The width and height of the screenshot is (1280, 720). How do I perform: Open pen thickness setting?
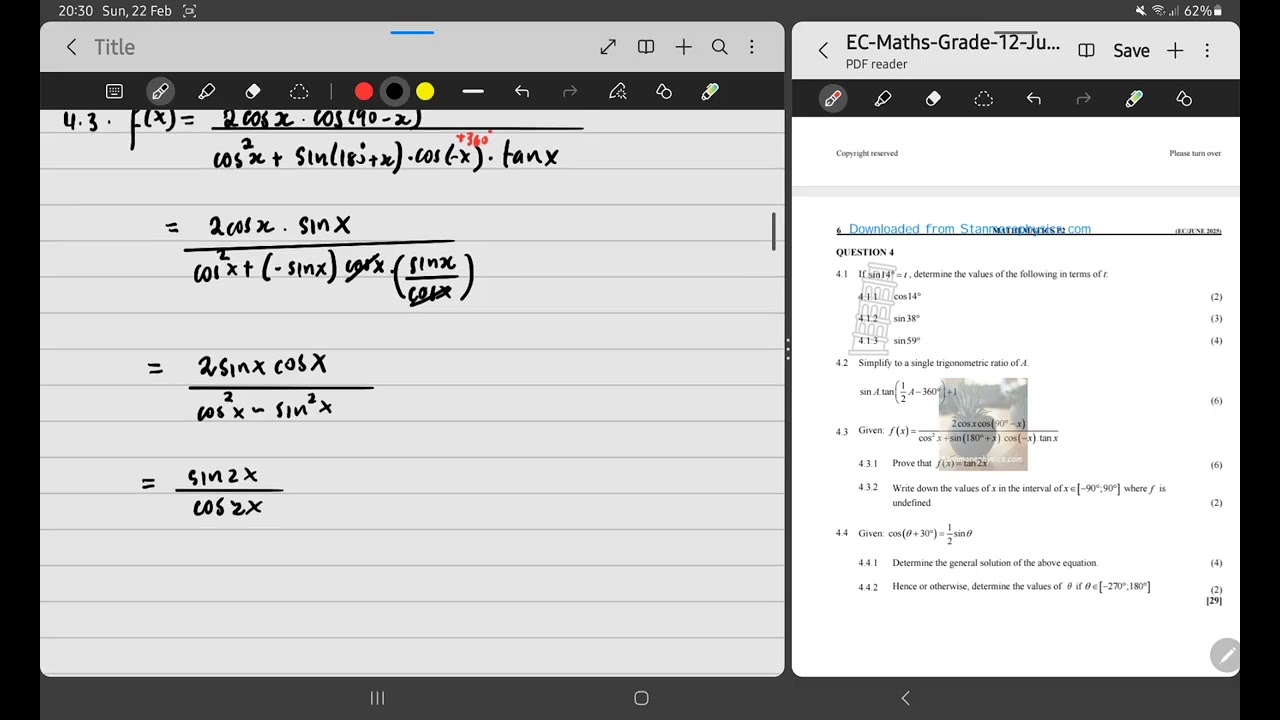pyautogui.click(x=473, y=92)
